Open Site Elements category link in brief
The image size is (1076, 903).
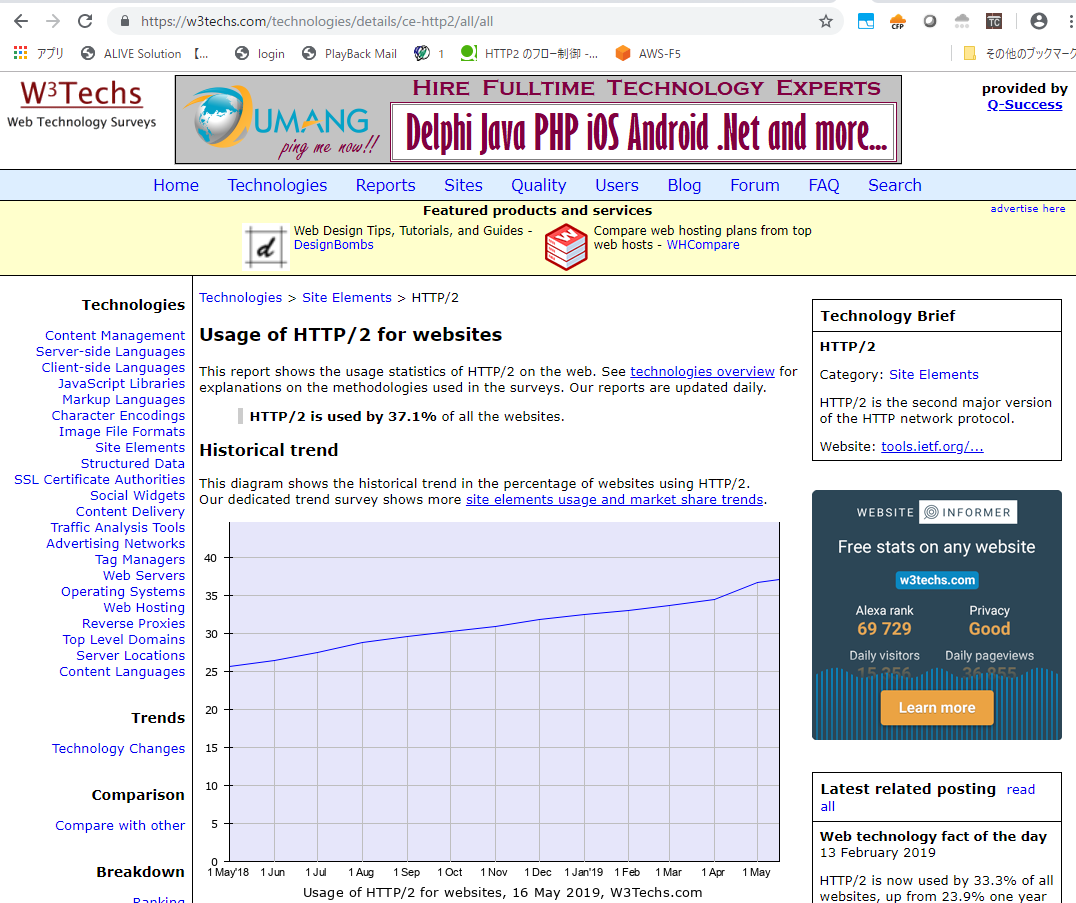tap(933, 375)
